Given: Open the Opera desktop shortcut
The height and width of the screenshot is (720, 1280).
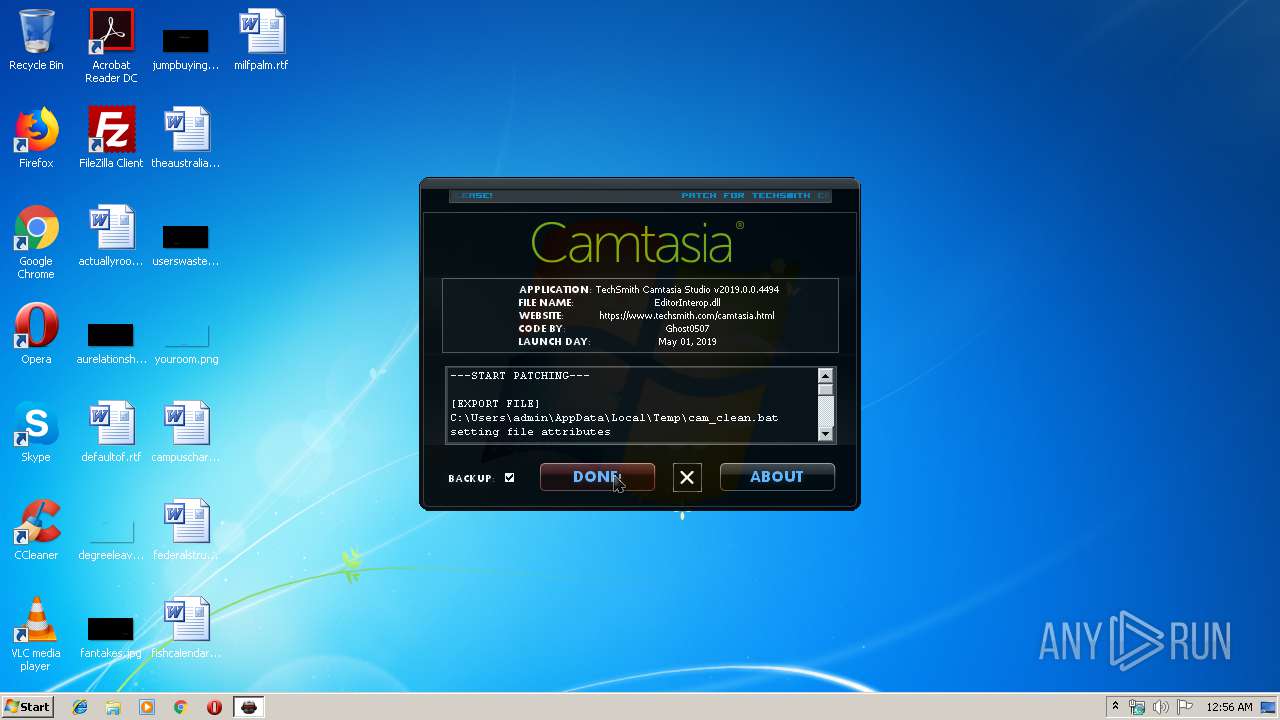Looking at the screenshot, I should click(x=36, y=334).
